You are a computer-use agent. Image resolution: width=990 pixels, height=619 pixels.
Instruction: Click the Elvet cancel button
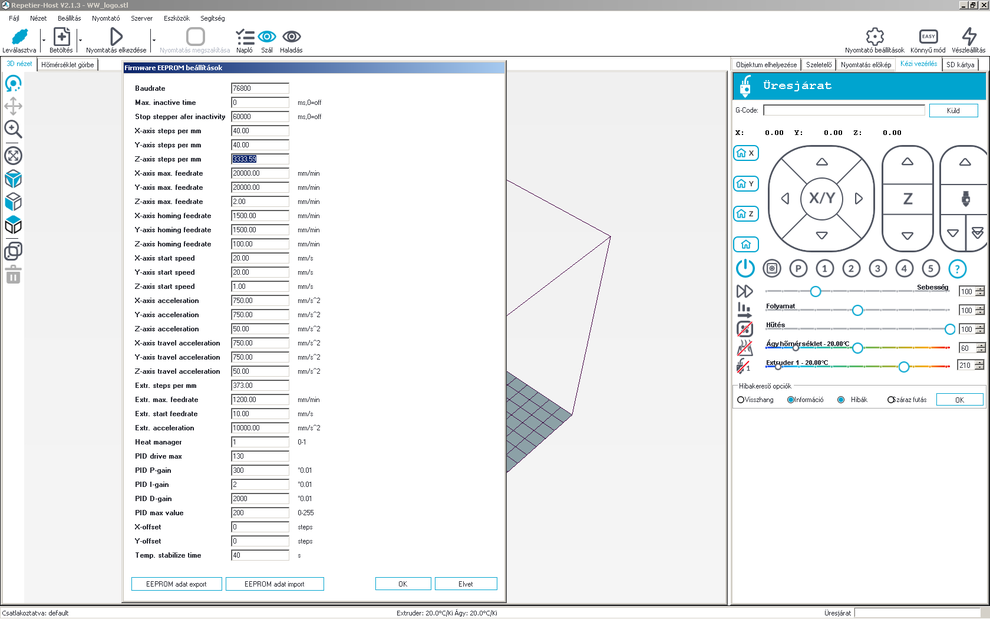click(465, 584)
